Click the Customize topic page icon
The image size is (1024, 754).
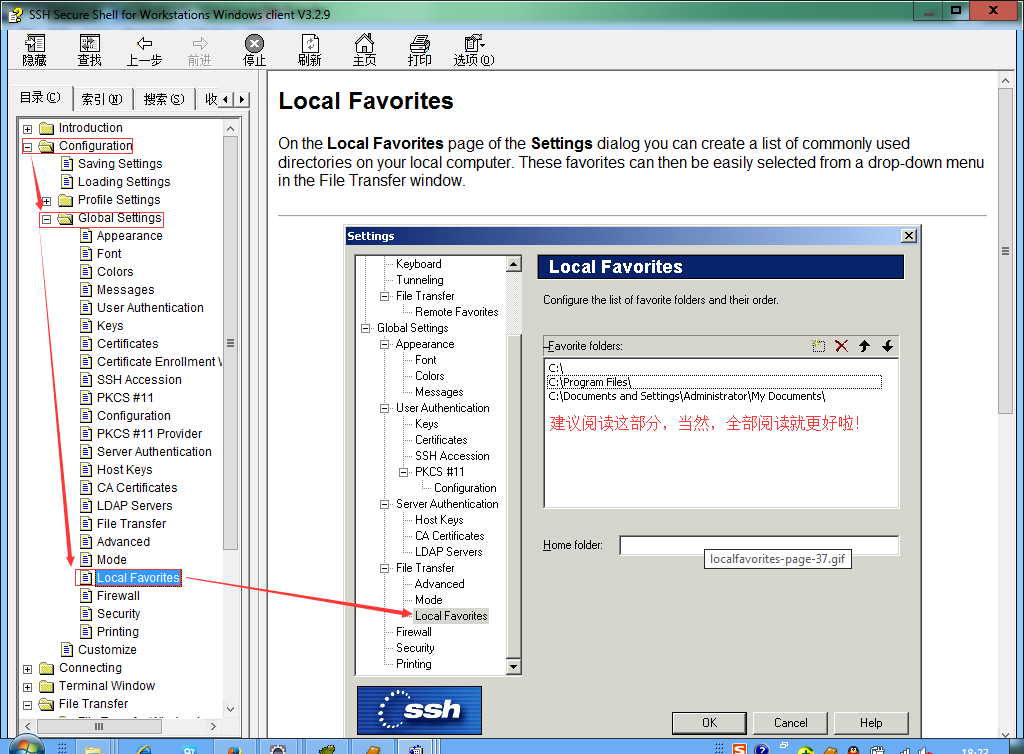[67, 650]
